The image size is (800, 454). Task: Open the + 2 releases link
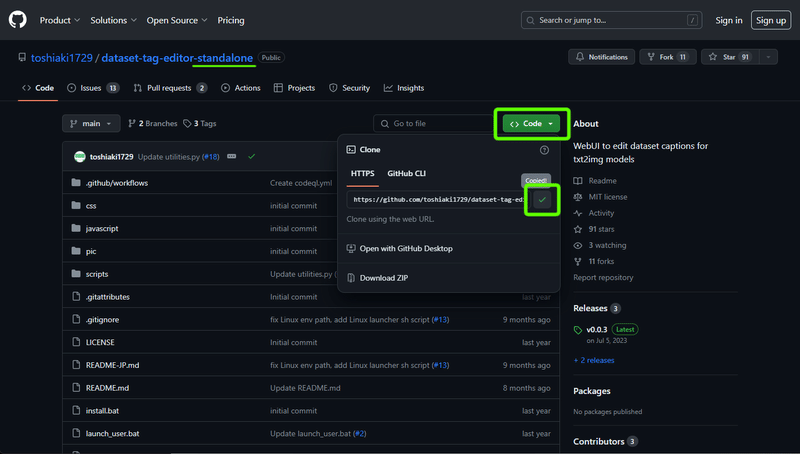coord(594,360)
